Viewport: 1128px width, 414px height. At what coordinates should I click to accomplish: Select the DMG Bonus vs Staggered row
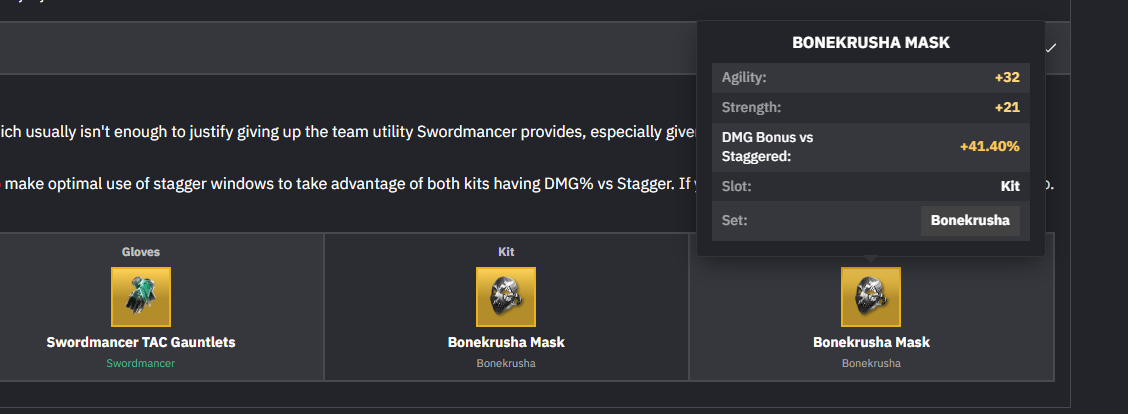click(x=870, y=146)
